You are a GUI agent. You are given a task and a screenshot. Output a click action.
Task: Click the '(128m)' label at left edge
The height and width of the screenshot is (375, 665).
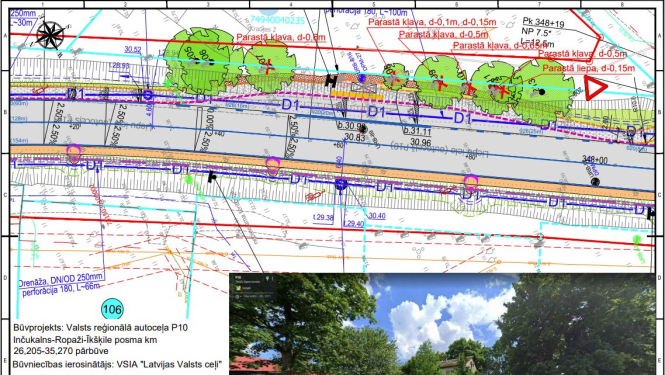(19, 119)
